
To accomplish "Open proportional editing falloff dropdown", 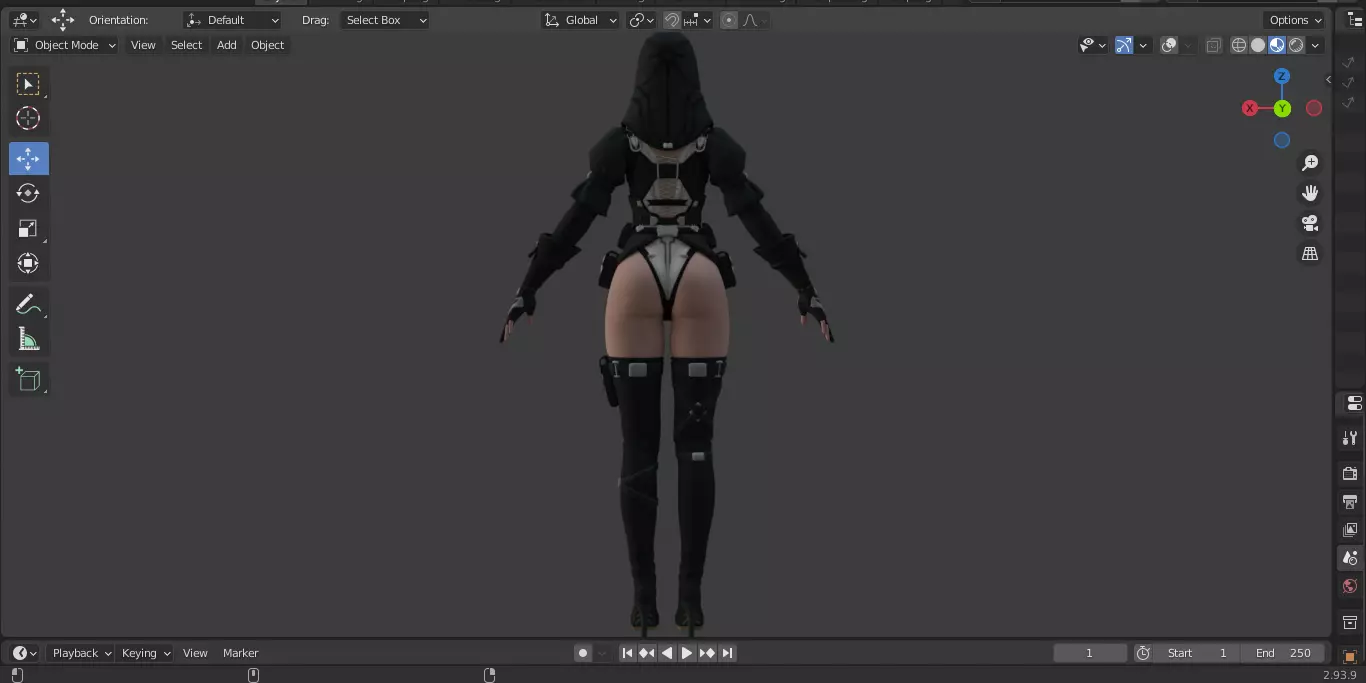I will [x=754, y=20].
